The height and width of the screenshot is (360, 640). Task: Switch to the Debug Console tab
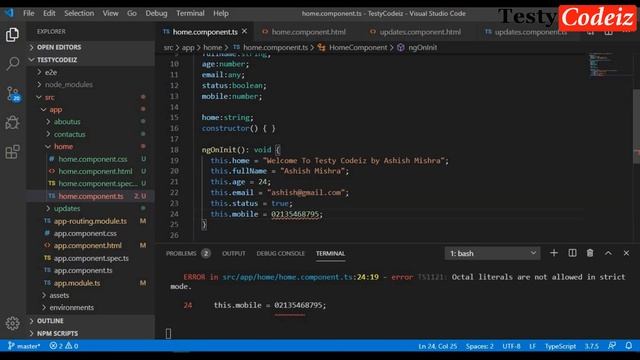[x=280, y=253]
